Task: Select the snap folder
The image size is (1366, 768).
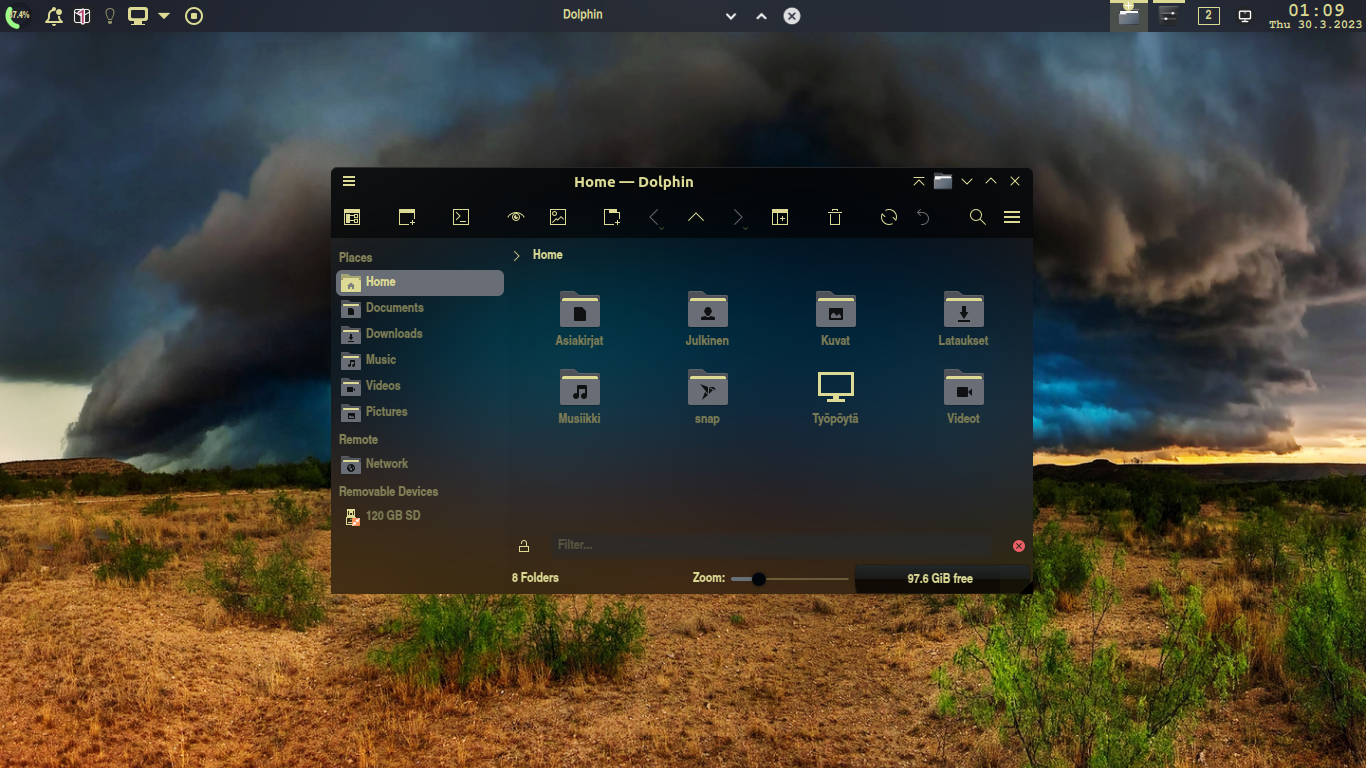Action: point(707,397)
